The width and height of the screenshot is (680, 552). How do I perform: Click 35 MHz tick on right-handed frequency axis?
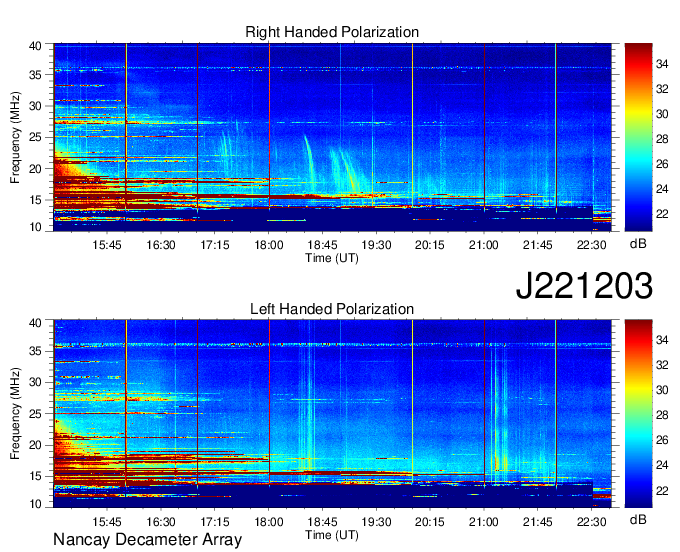click(35, 75)
